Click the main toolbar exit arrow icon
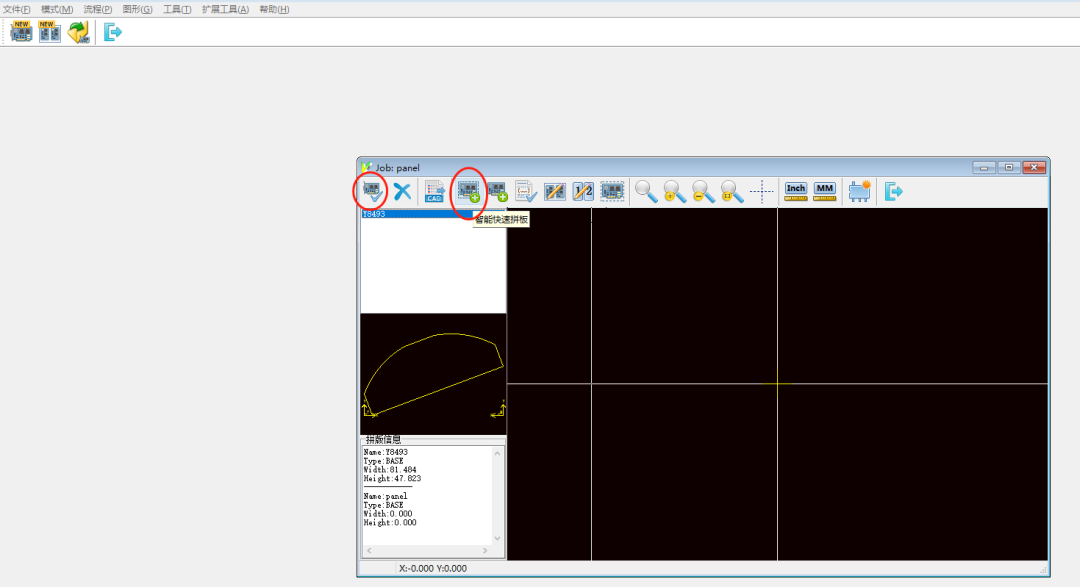This screenshot has height=587, width=1080. coord(112,32)
